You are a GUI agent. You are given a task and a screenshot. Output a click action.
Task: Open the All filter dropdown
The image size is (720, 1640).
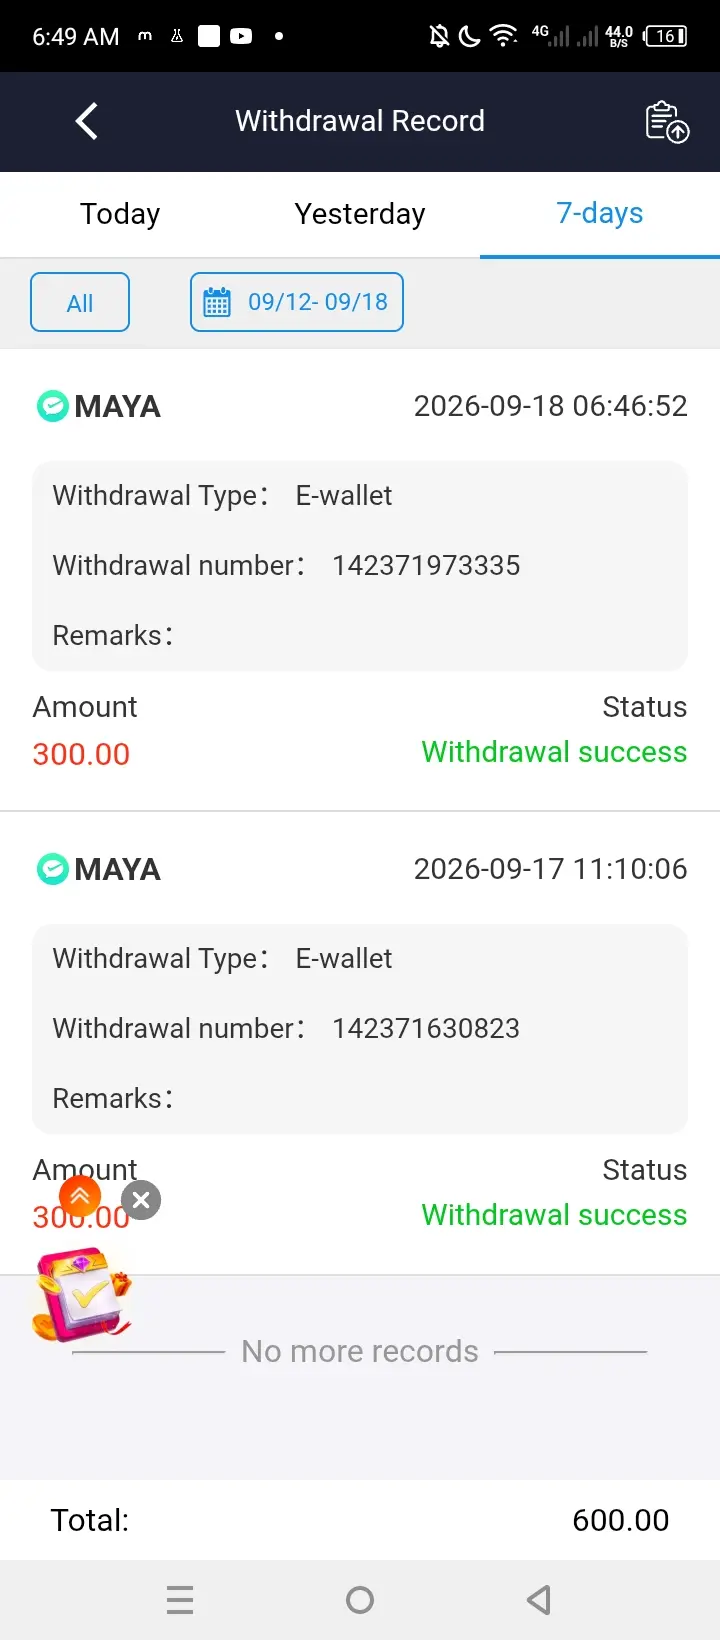(x=80, y=302)
